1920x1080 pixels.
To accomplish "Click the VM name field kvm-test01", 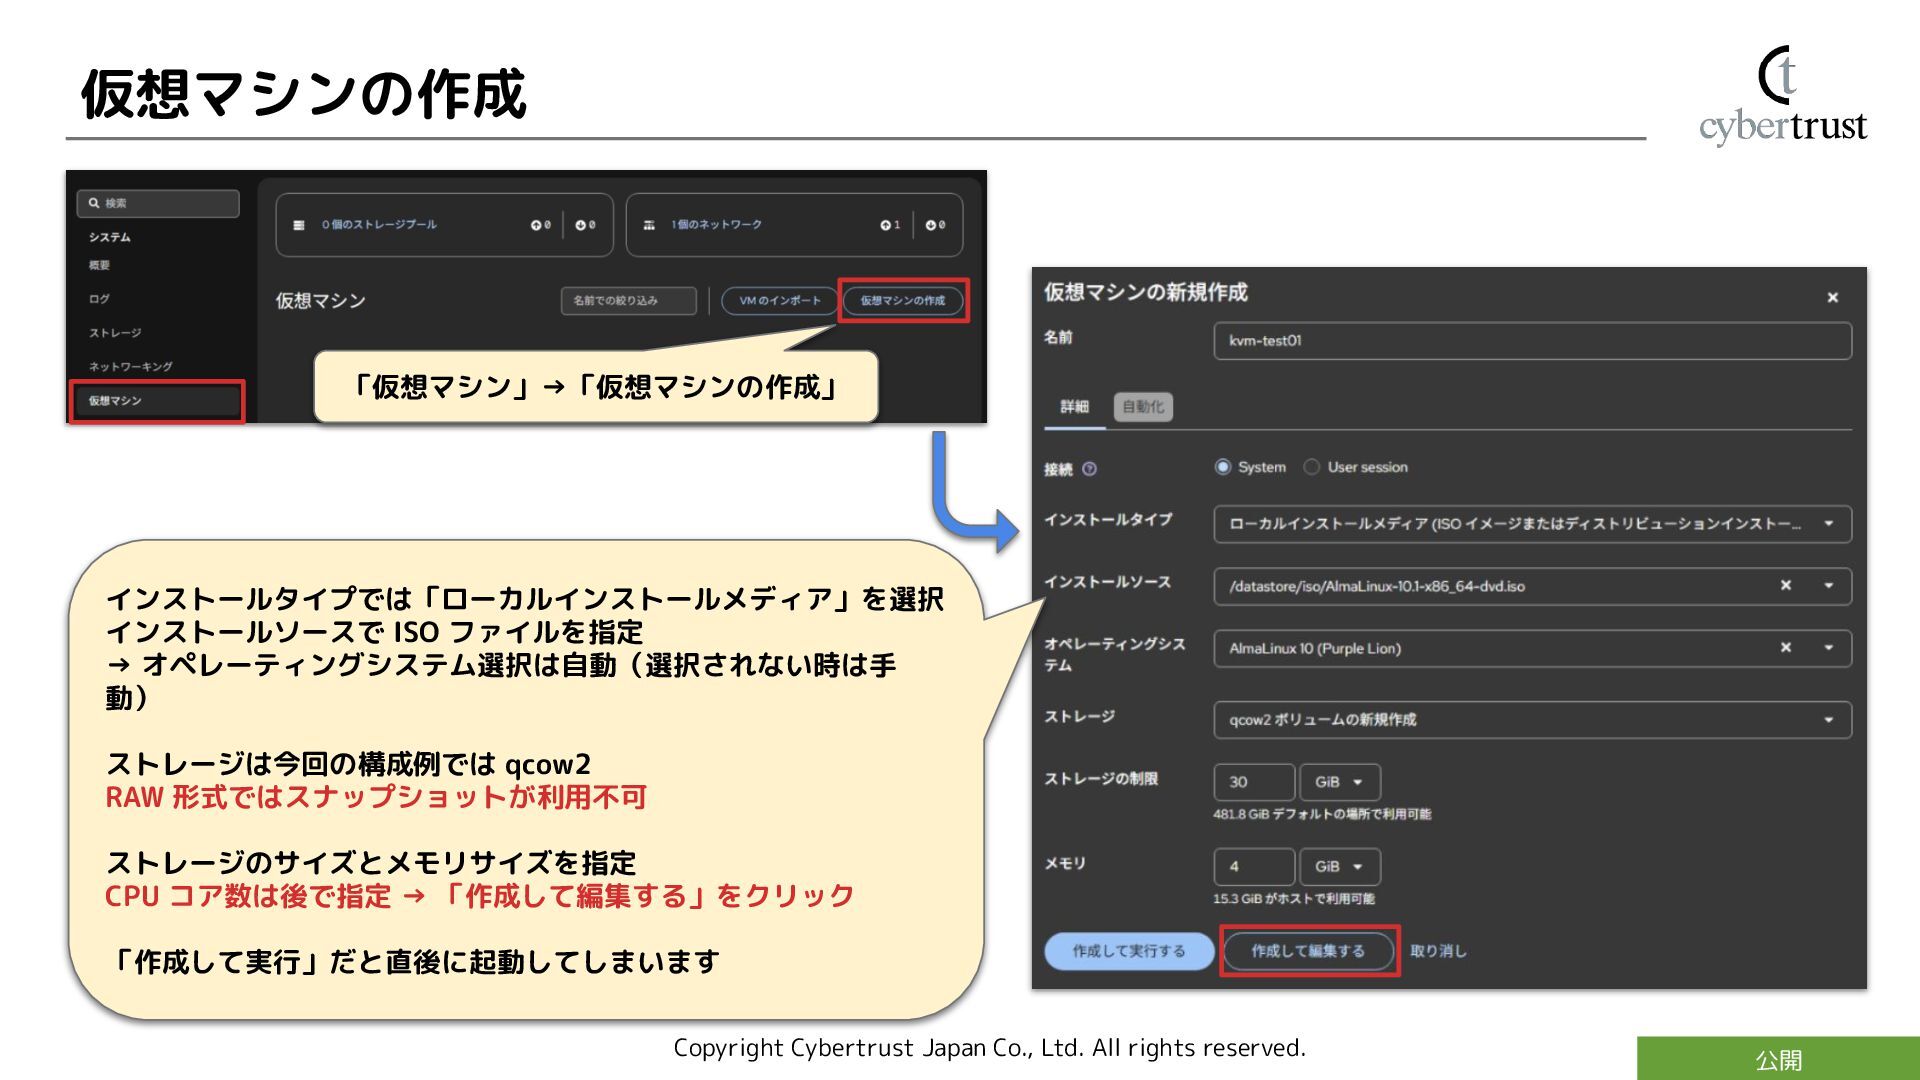I will point(1531,341).
